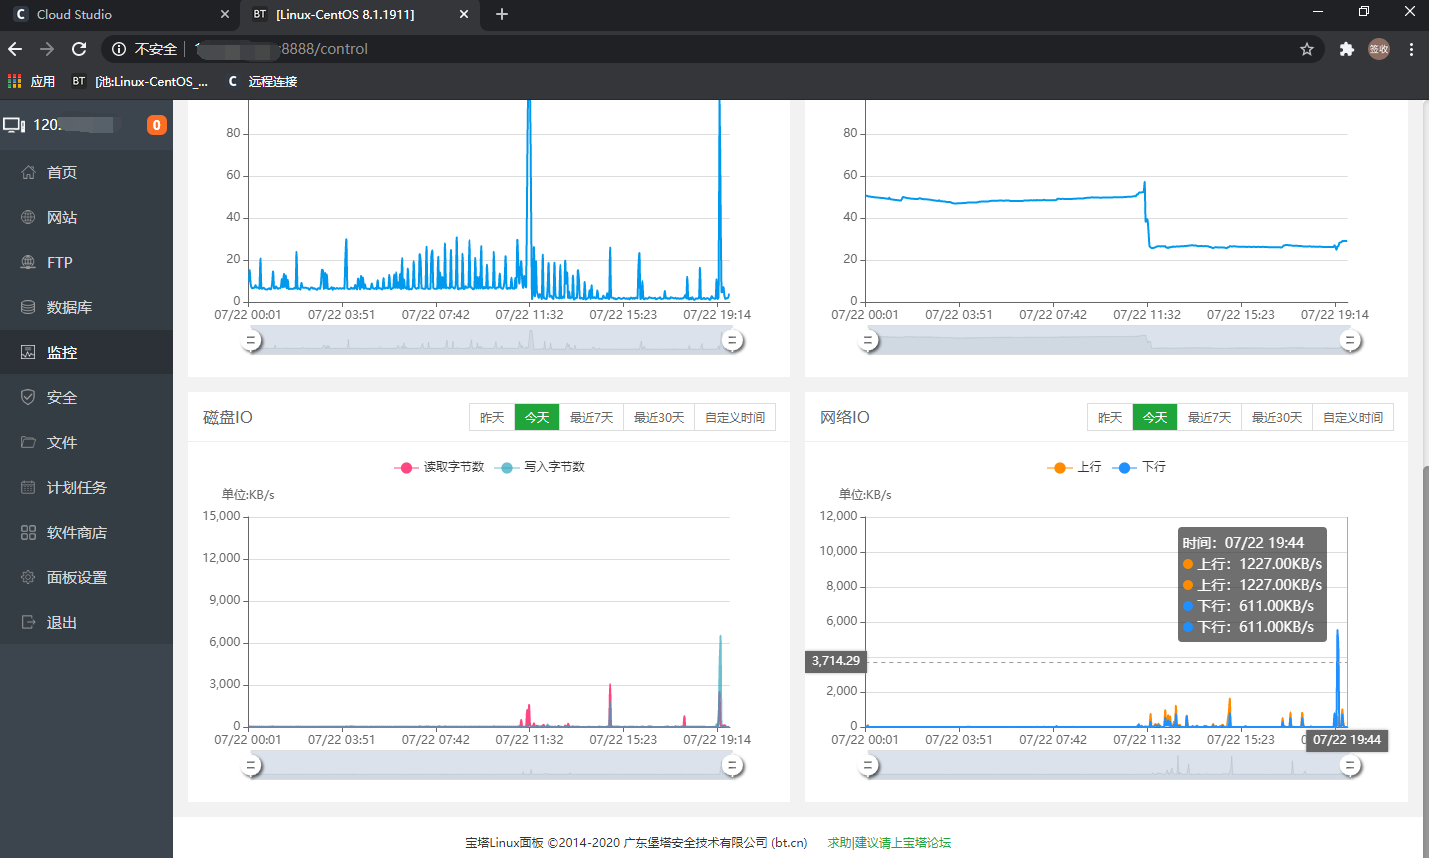Click the 不安全 site info icon
This screenshot has width=1429, height=858.
(x=119, y=49)
